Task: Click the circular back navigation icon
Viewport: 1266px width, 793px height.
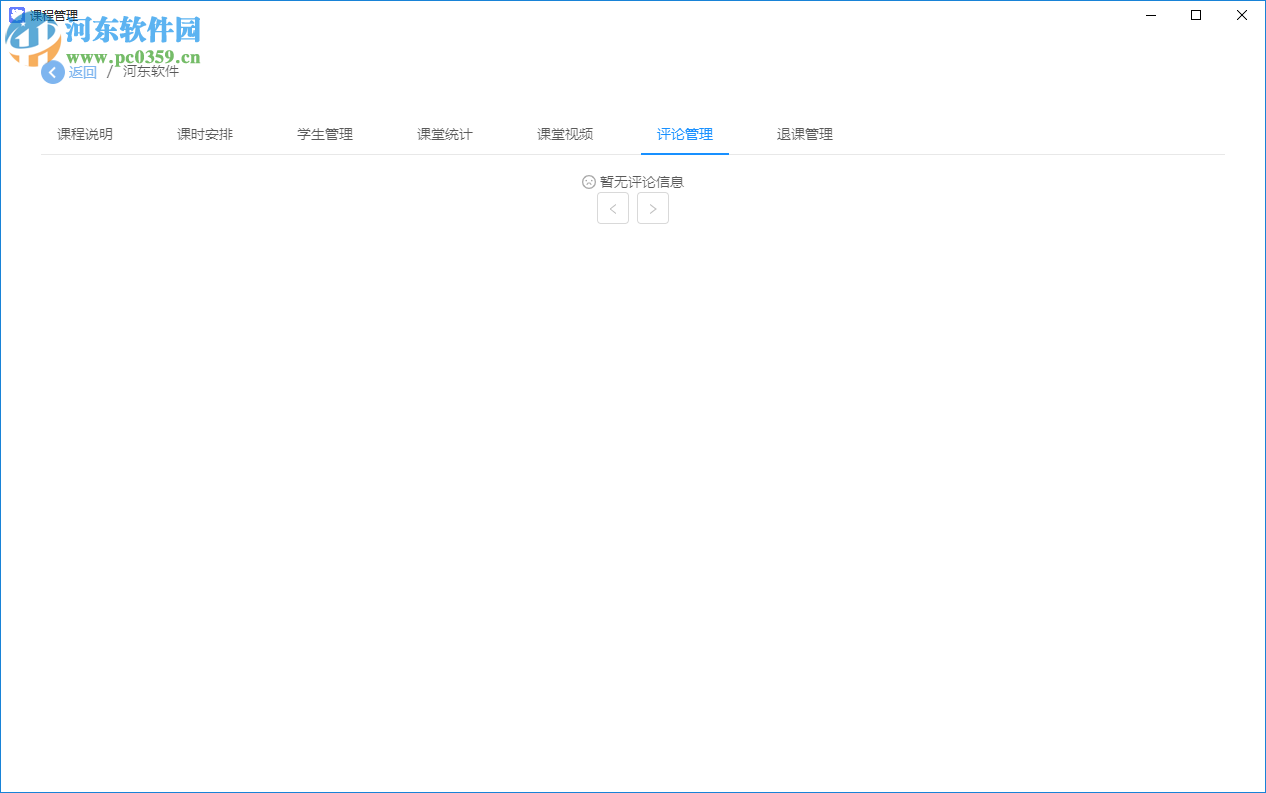Action: pos(52,72)
